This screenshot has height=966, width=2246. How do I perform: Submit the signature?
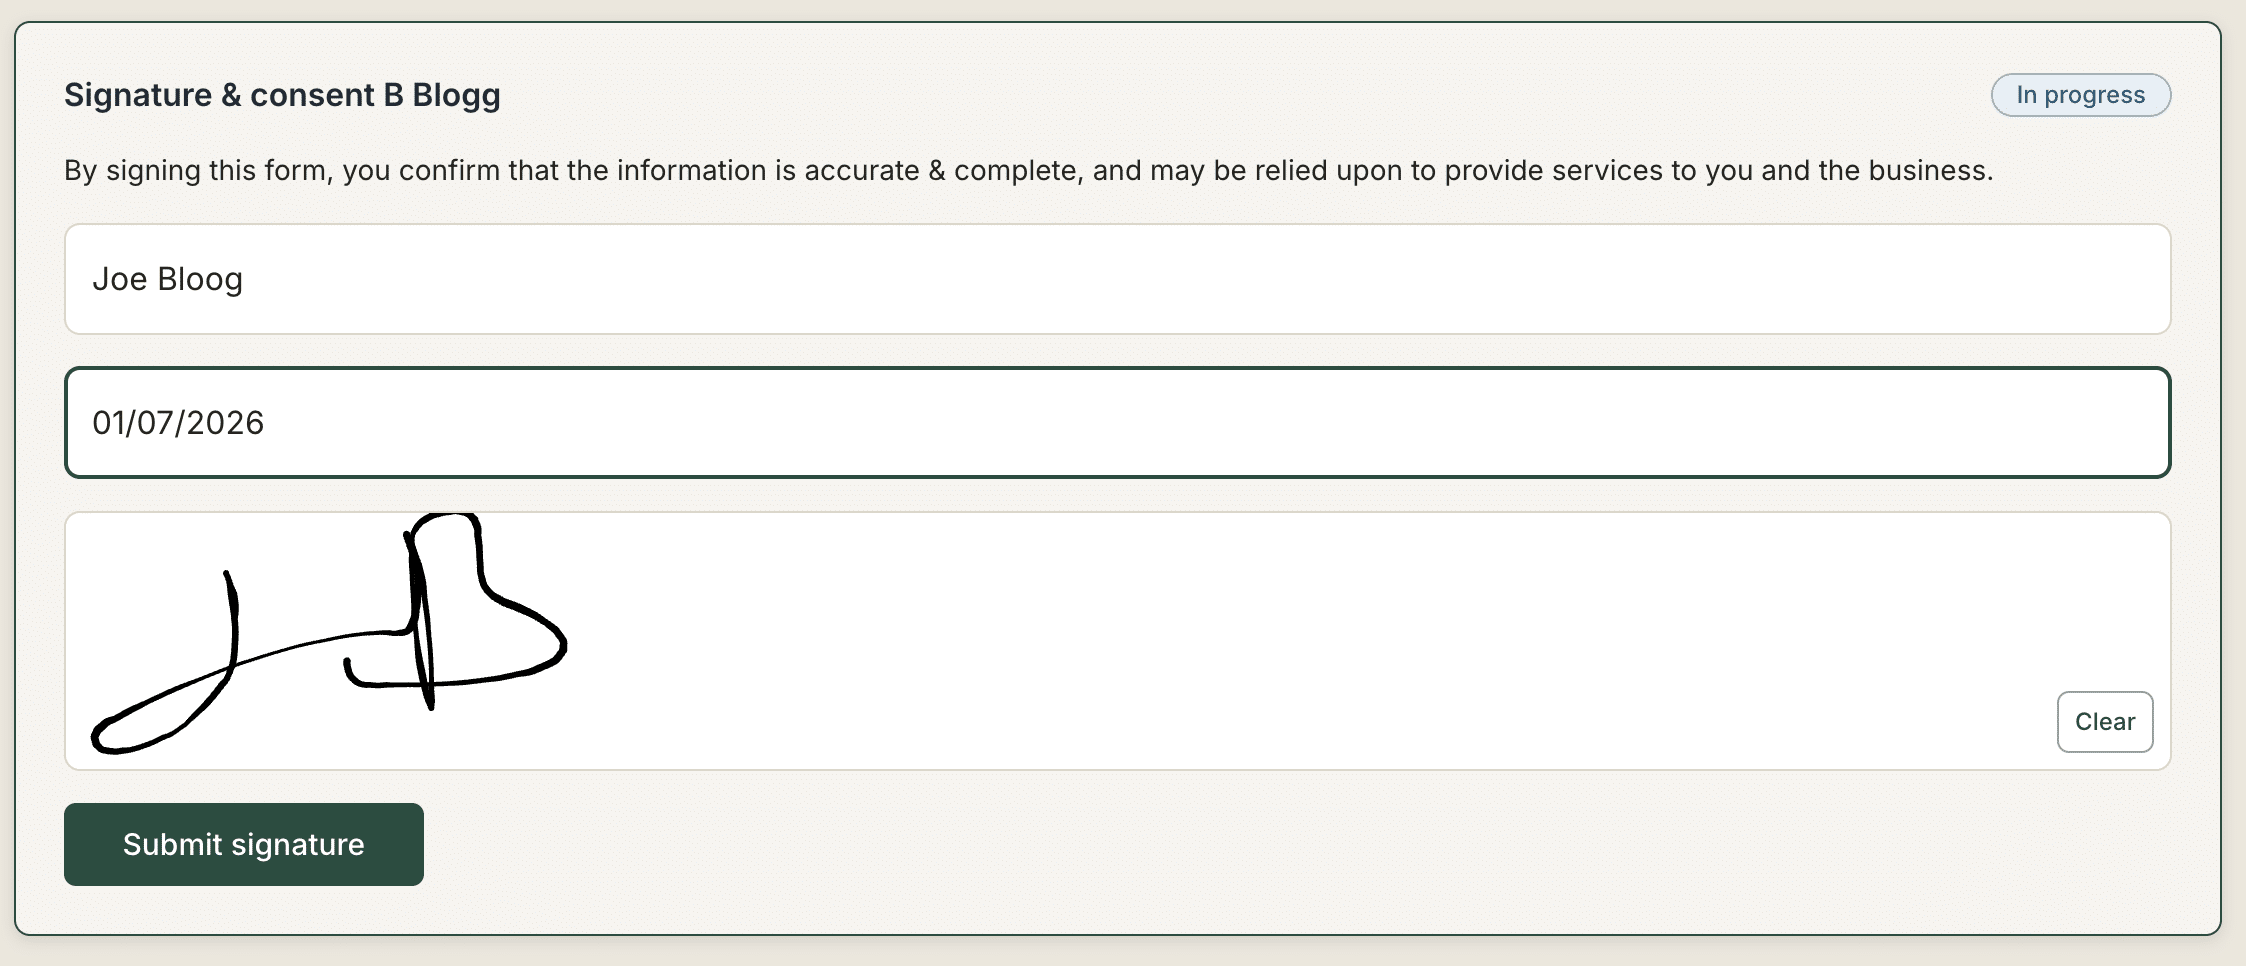[x=243, y=844]
